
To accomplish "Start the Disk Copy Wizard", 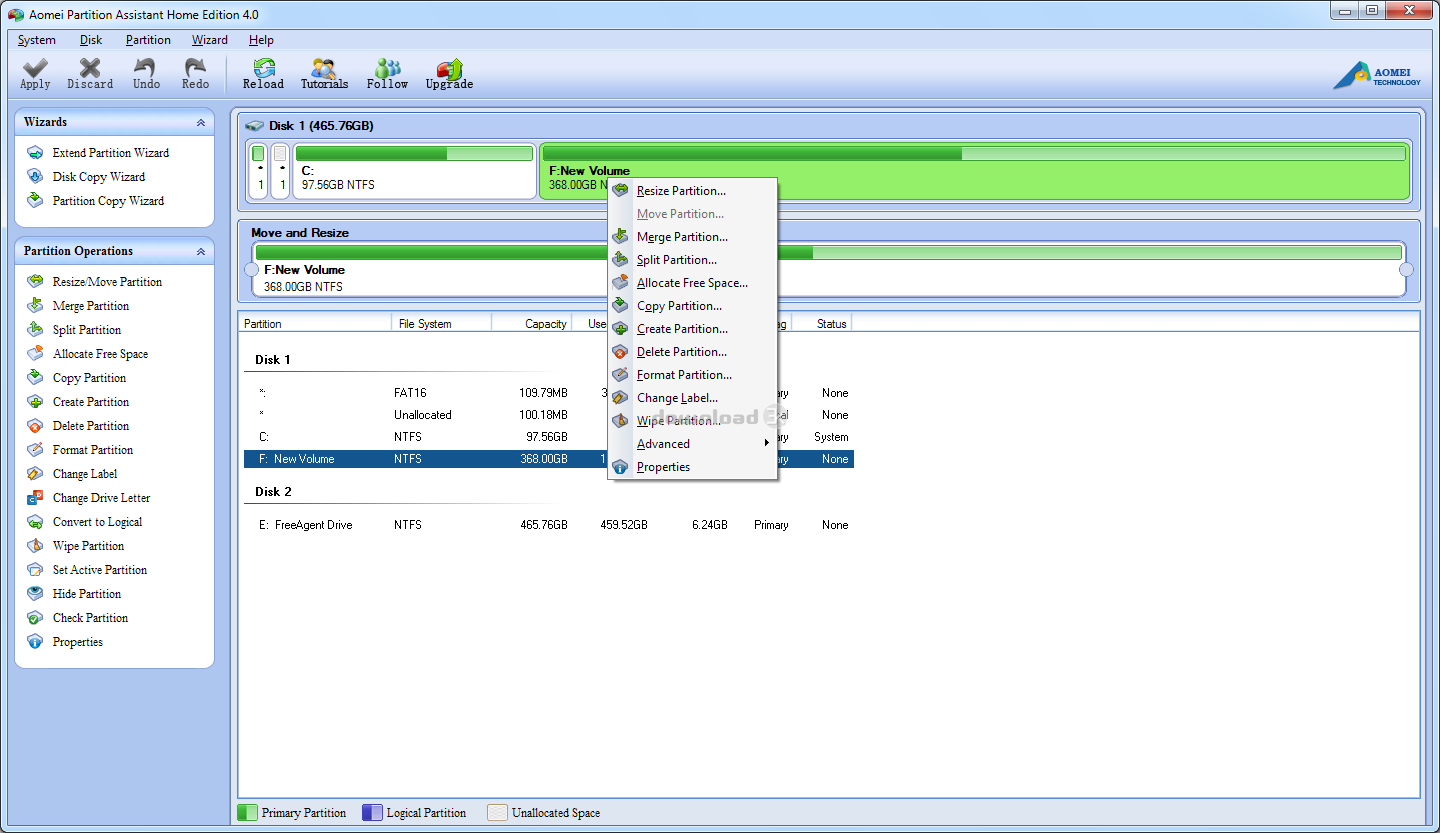I will (x=98, y=176).
